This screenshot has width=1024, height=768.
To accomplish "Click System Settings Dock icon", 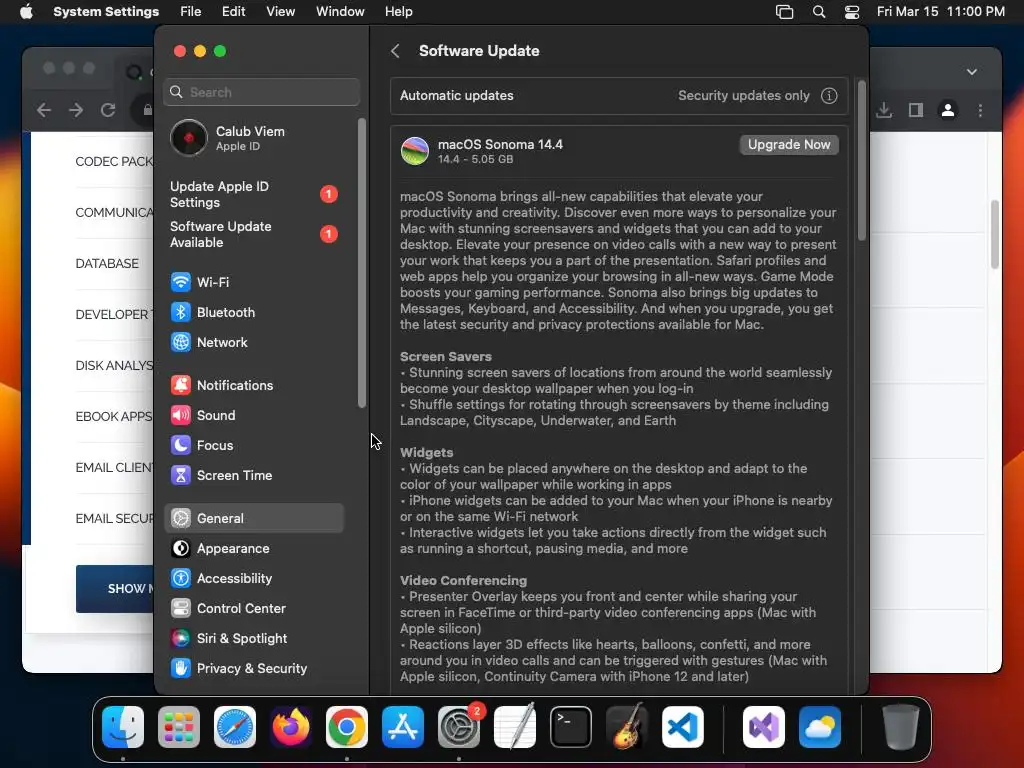I will [x=459, y=727].
